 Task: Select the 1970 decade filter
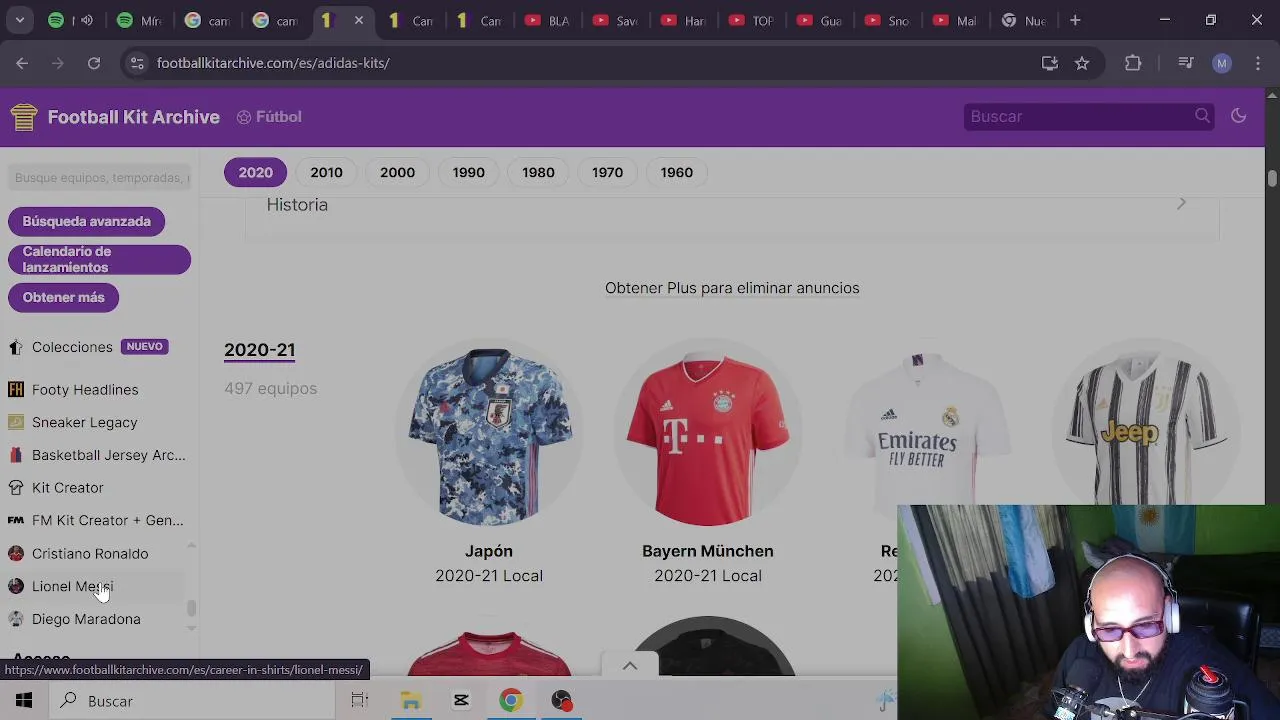(607, 172)
